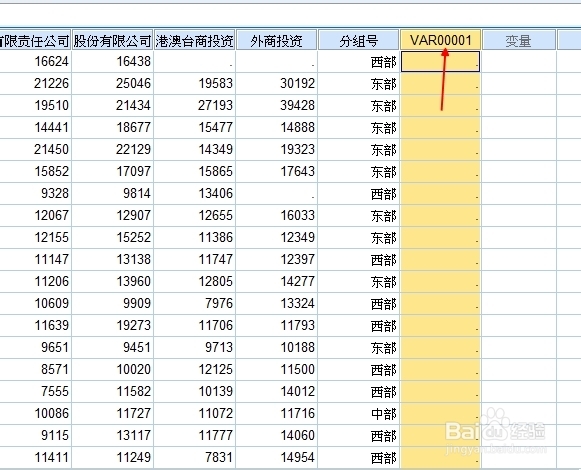This screenshot has height=470, width=581.
Task: Click cell value 21226
Action: (x=52, y=83)
